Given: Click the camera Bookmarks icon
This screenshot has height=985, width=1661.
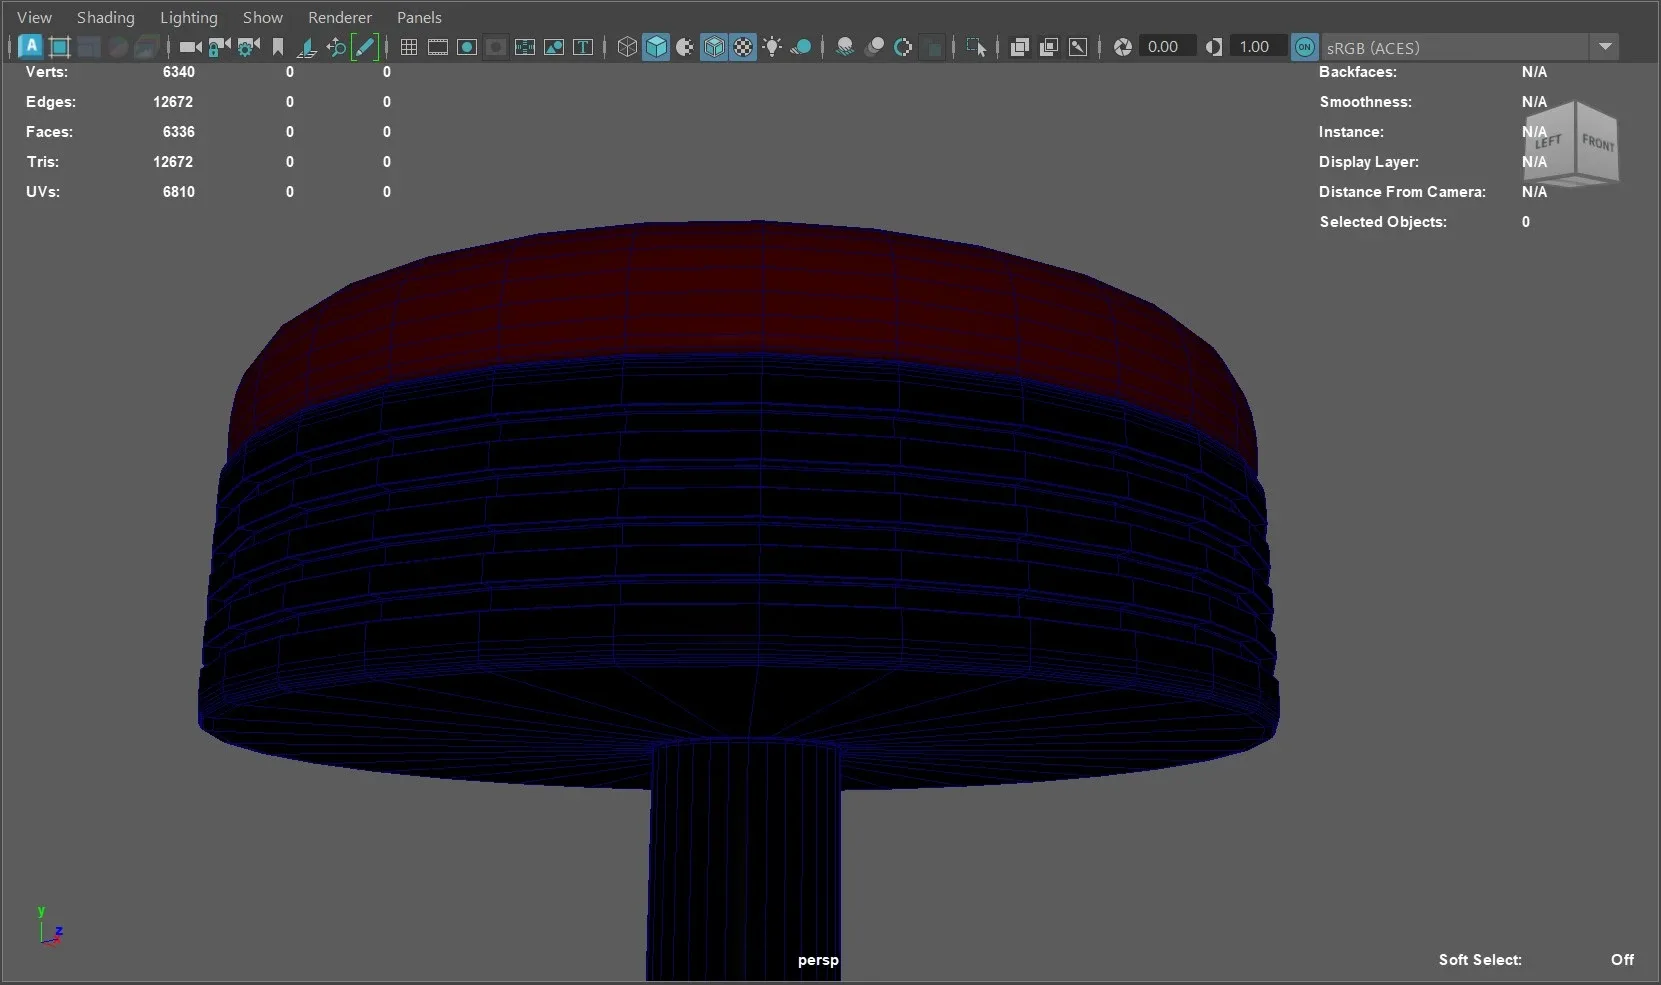Looking at the screenshot, I should pyautogui.click(x=278, y=47).
